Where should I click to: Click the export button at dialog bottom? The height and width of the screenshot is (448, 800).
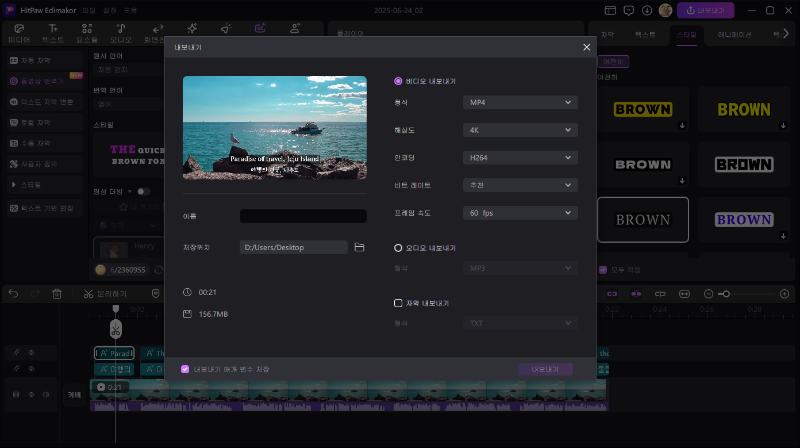click(545, 369)
